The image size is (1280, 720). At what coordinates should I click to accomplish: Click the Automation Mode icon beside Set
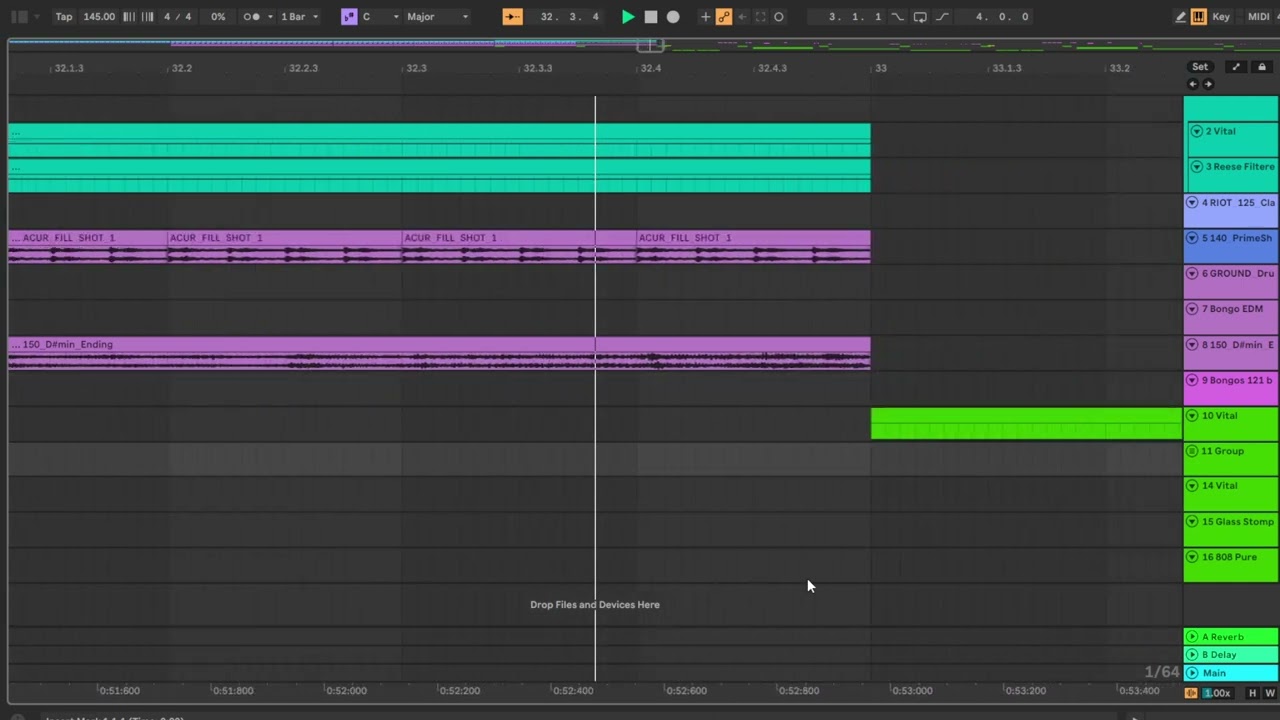[1236, 67]
